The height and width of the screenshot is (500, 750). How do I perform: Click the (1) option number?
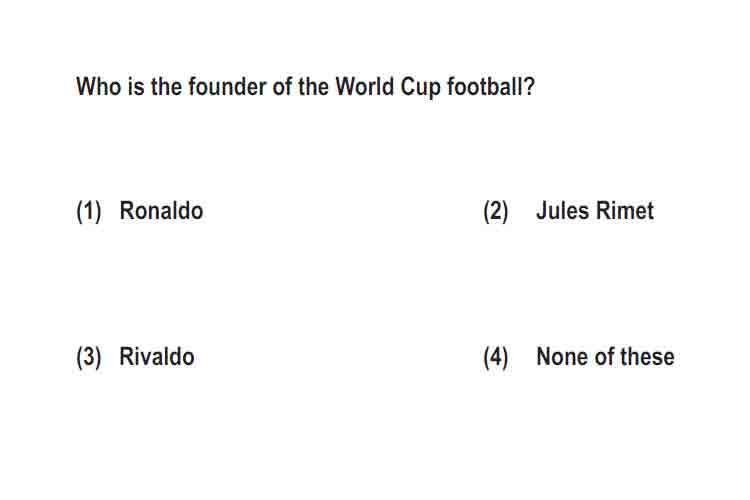[x=89, y=211]
